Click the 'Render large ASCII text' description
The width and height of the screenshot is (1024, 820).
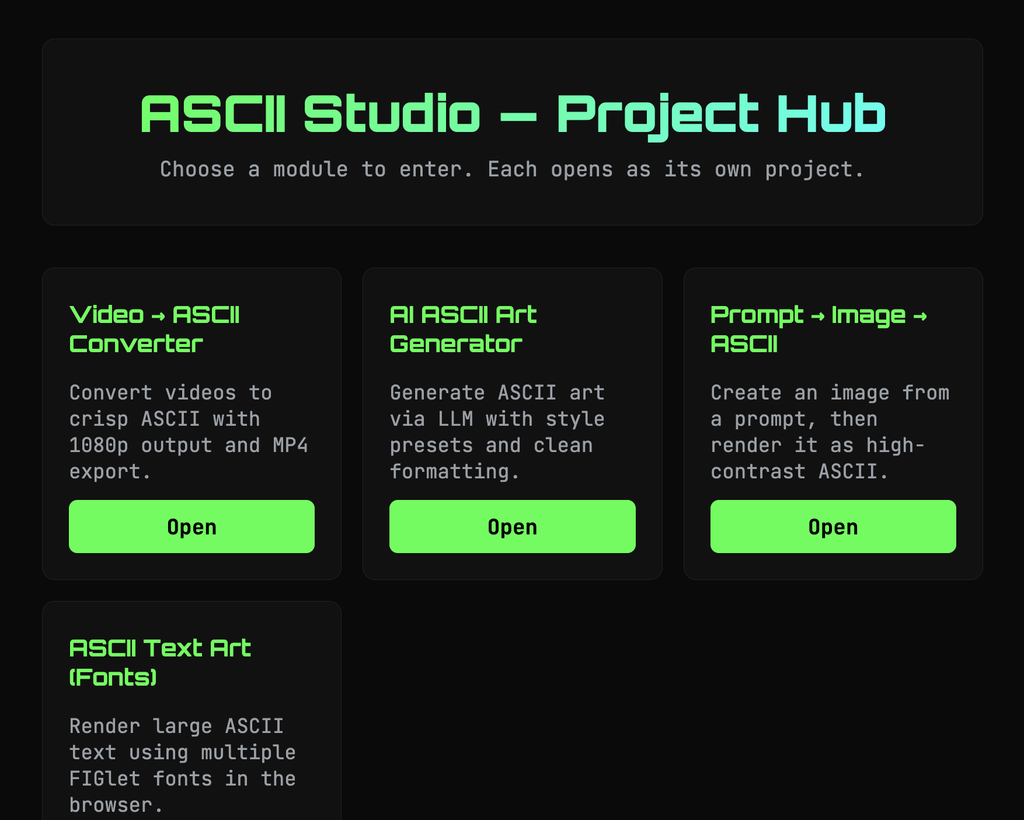pos(182,765)
